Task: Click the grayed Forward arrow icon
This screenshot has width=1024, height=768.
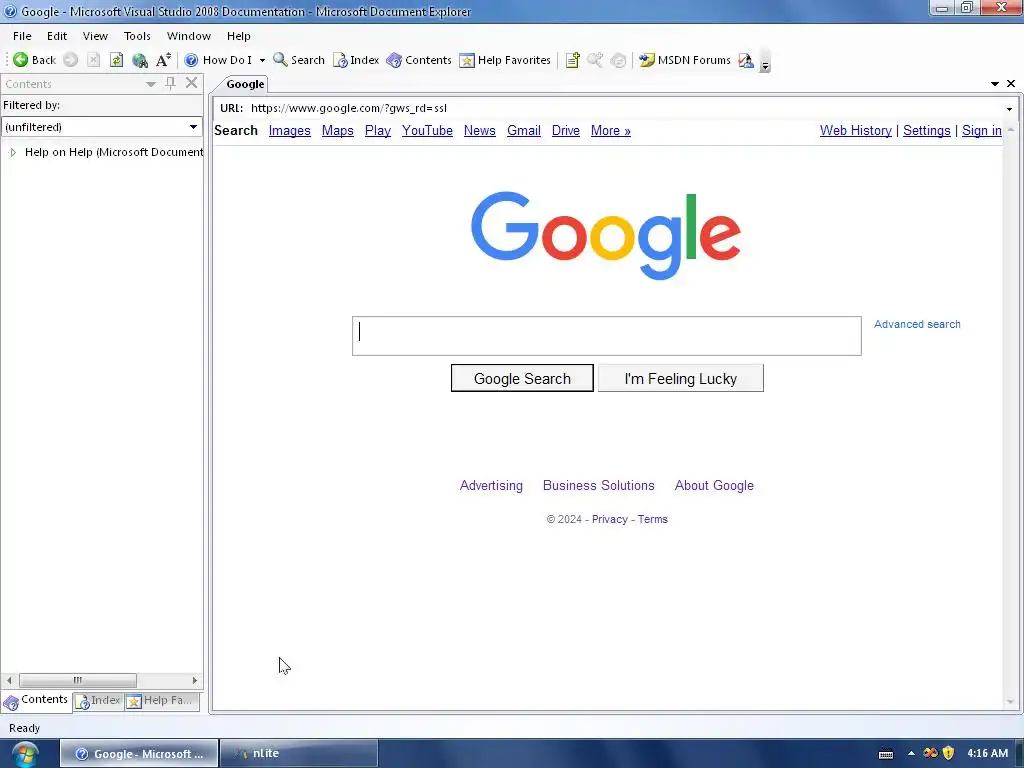Action: point(71,60)
